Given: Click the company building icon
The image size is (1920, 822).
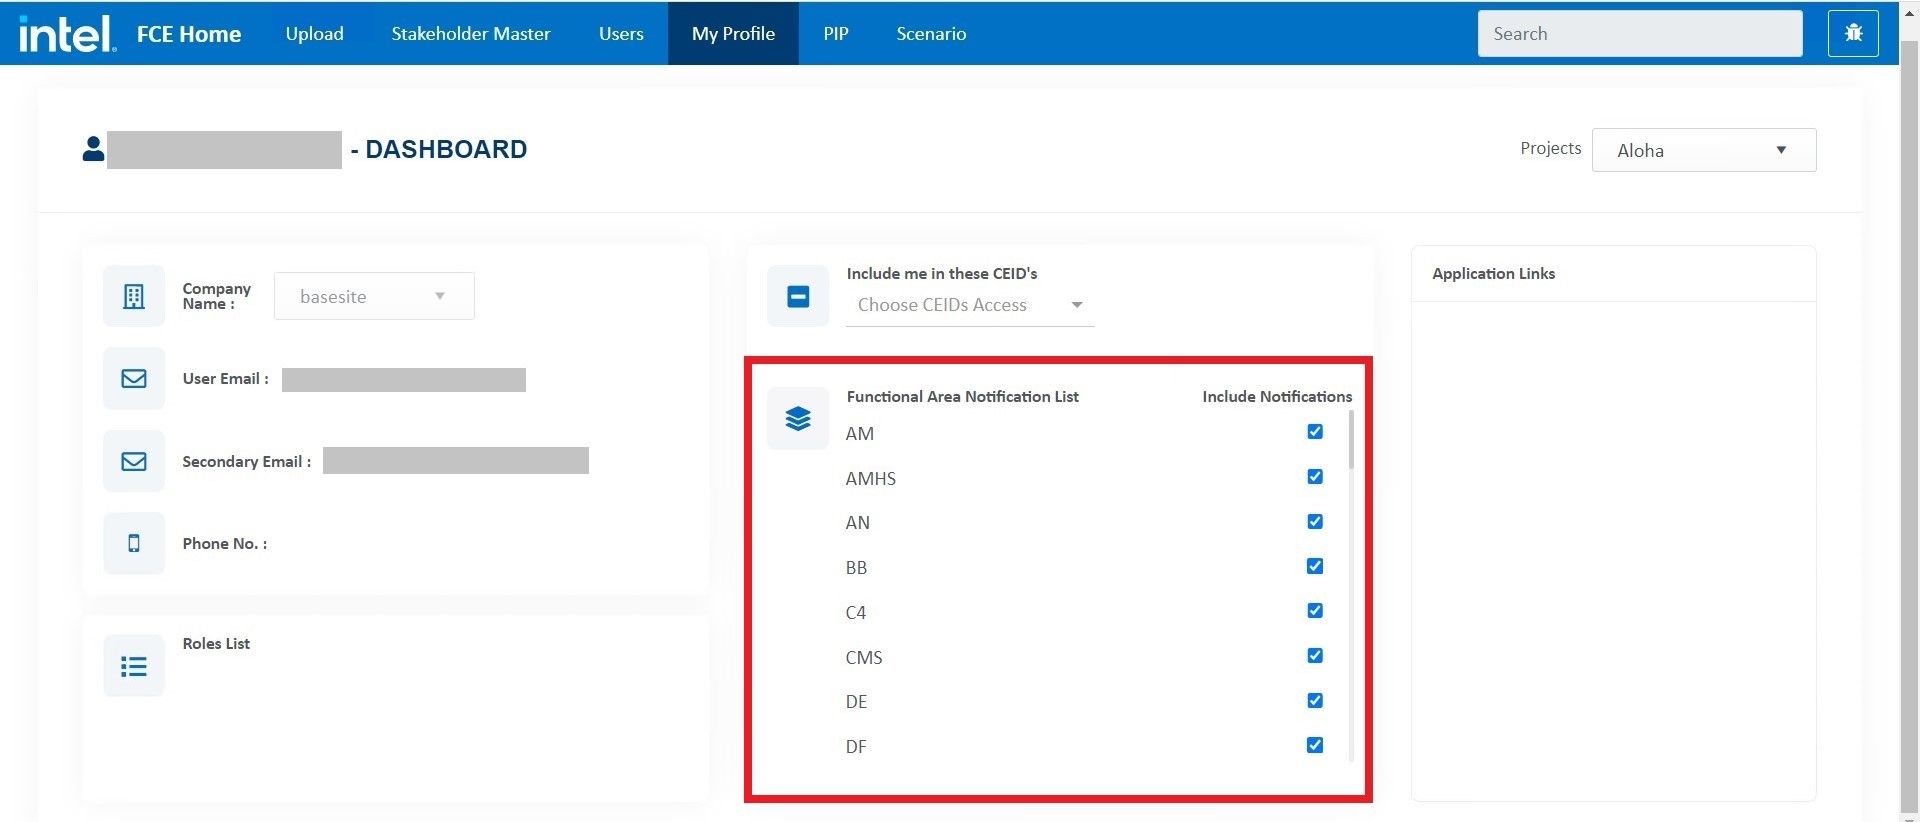Looking at the screenshot, I should (x=134, y=296).
